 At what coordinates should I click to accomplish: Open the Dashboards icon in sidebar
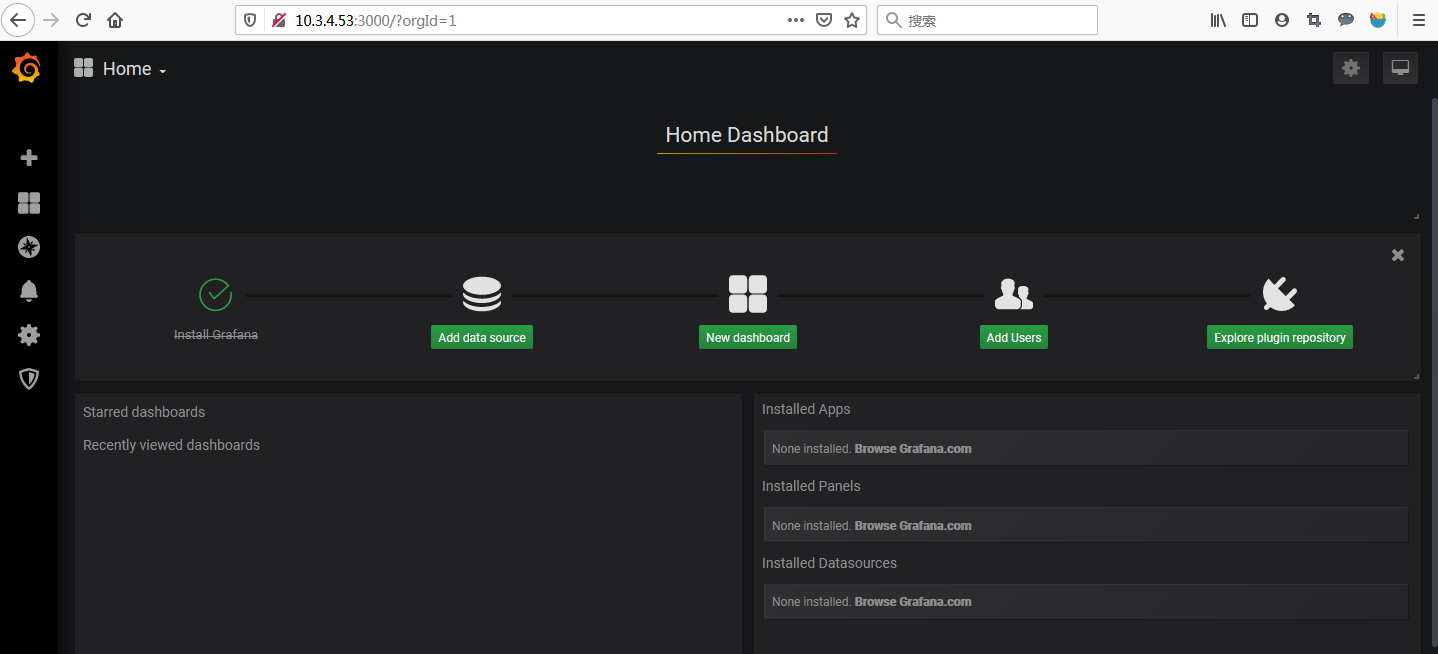point(29,203)
